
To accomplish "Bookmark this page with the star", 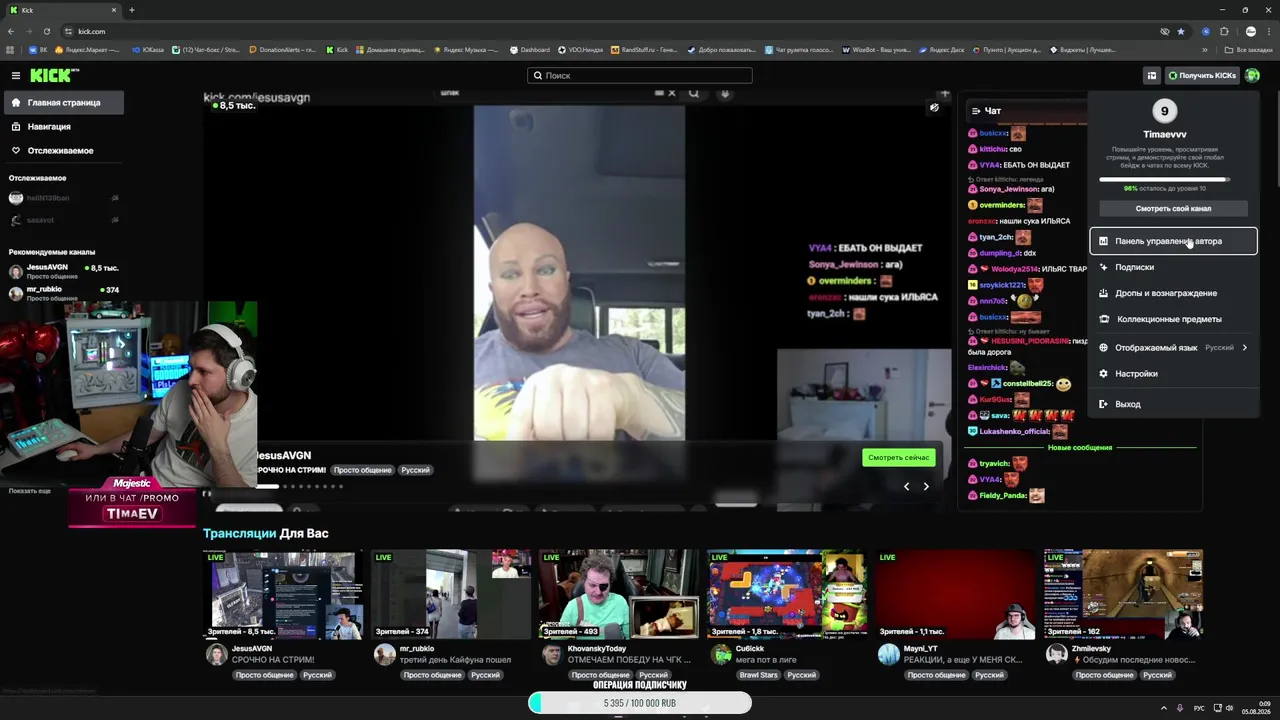I will click(1180, 31).
